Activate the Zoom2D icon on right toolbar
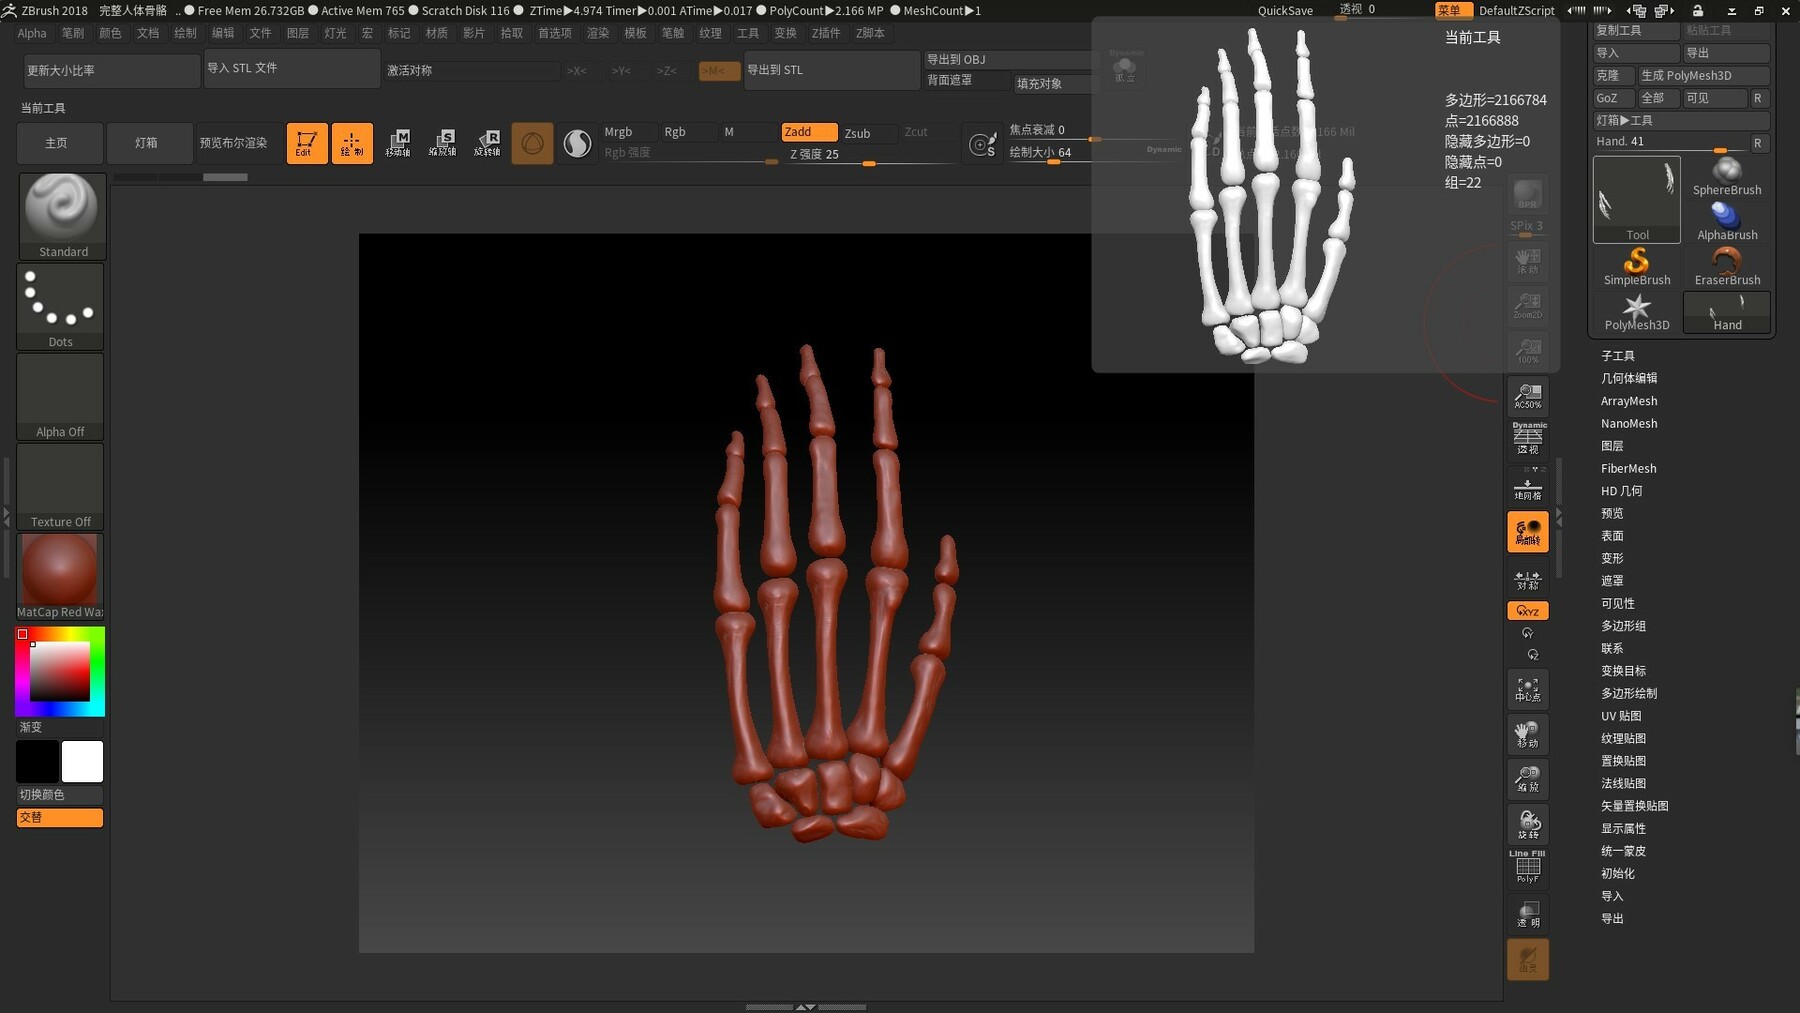This screenshot has width=1800, height=1013. pyautogui.click(x=1527, y=305)
